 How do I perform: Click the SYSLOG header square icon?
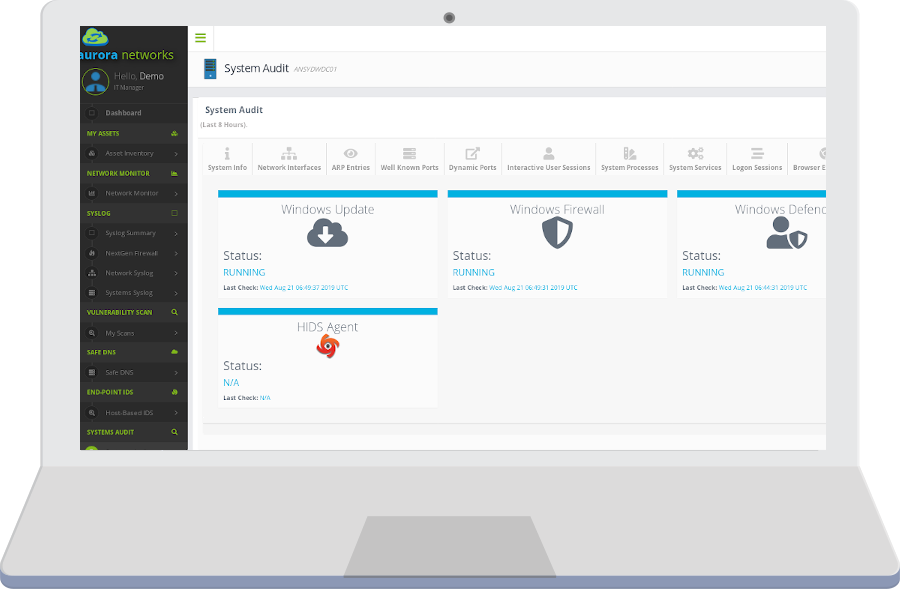[x=174, y=213]
